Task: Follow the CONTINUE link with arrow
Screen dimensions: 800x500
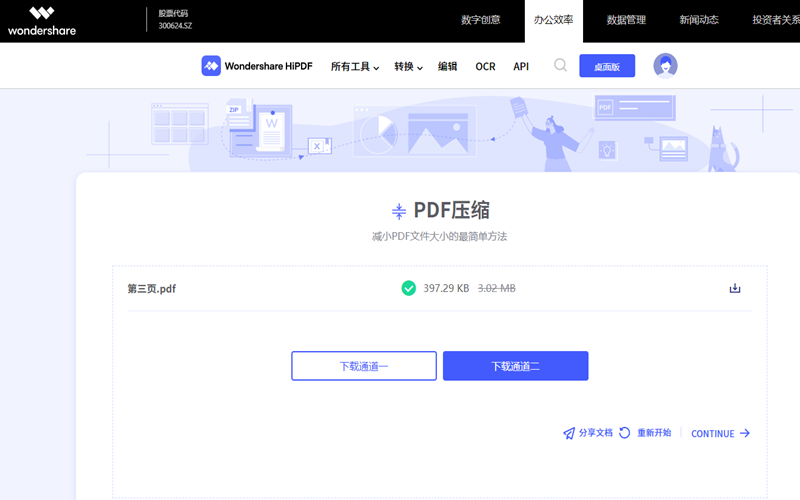Action: 720,434
